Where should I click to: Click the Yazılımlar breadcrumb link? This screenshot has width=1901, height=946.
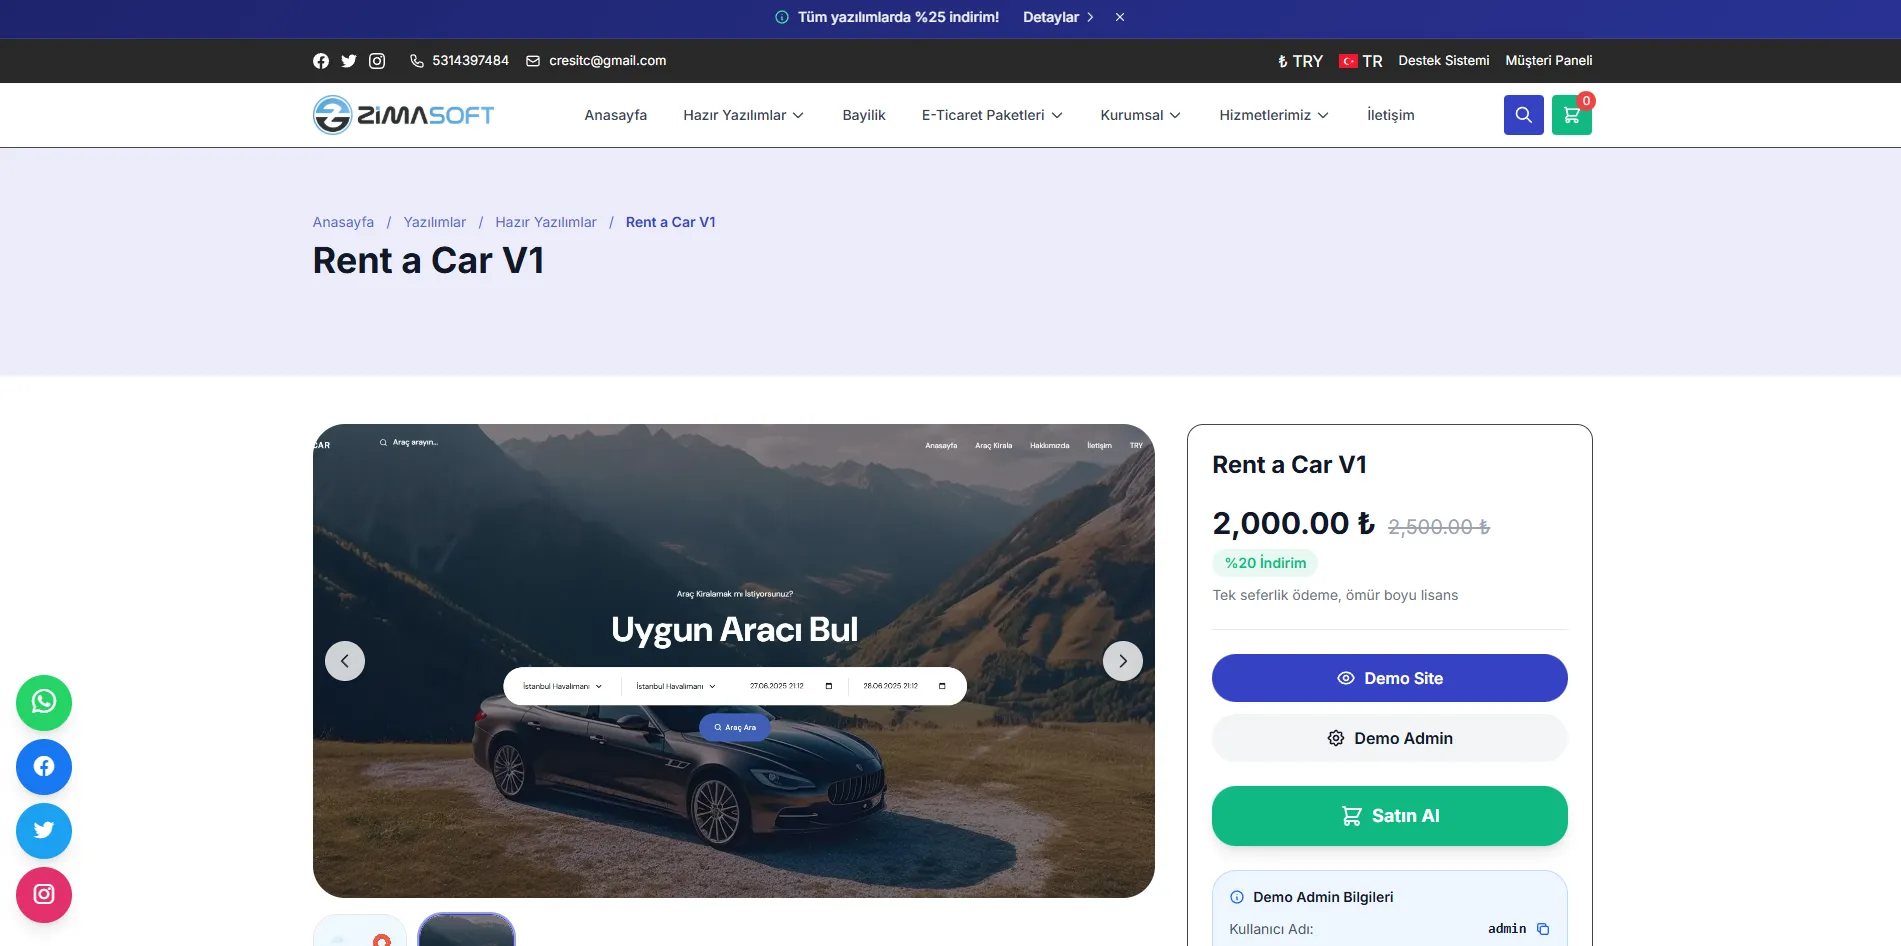coord(434,222)
